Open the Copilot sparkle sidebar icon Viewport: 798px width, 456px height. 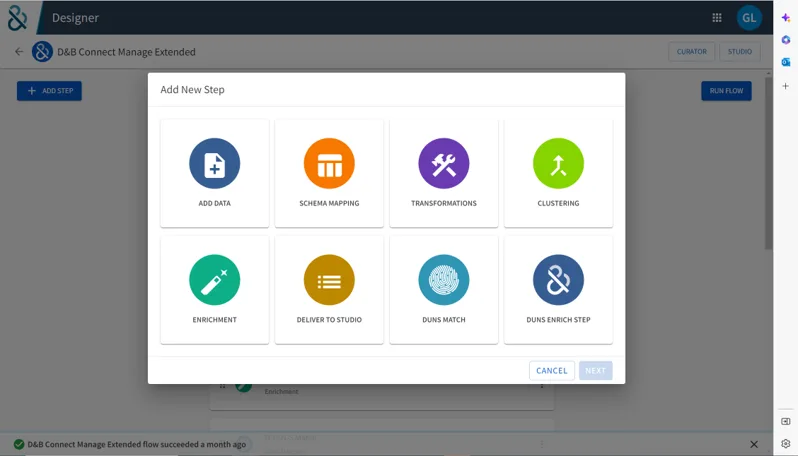(786, 17)
